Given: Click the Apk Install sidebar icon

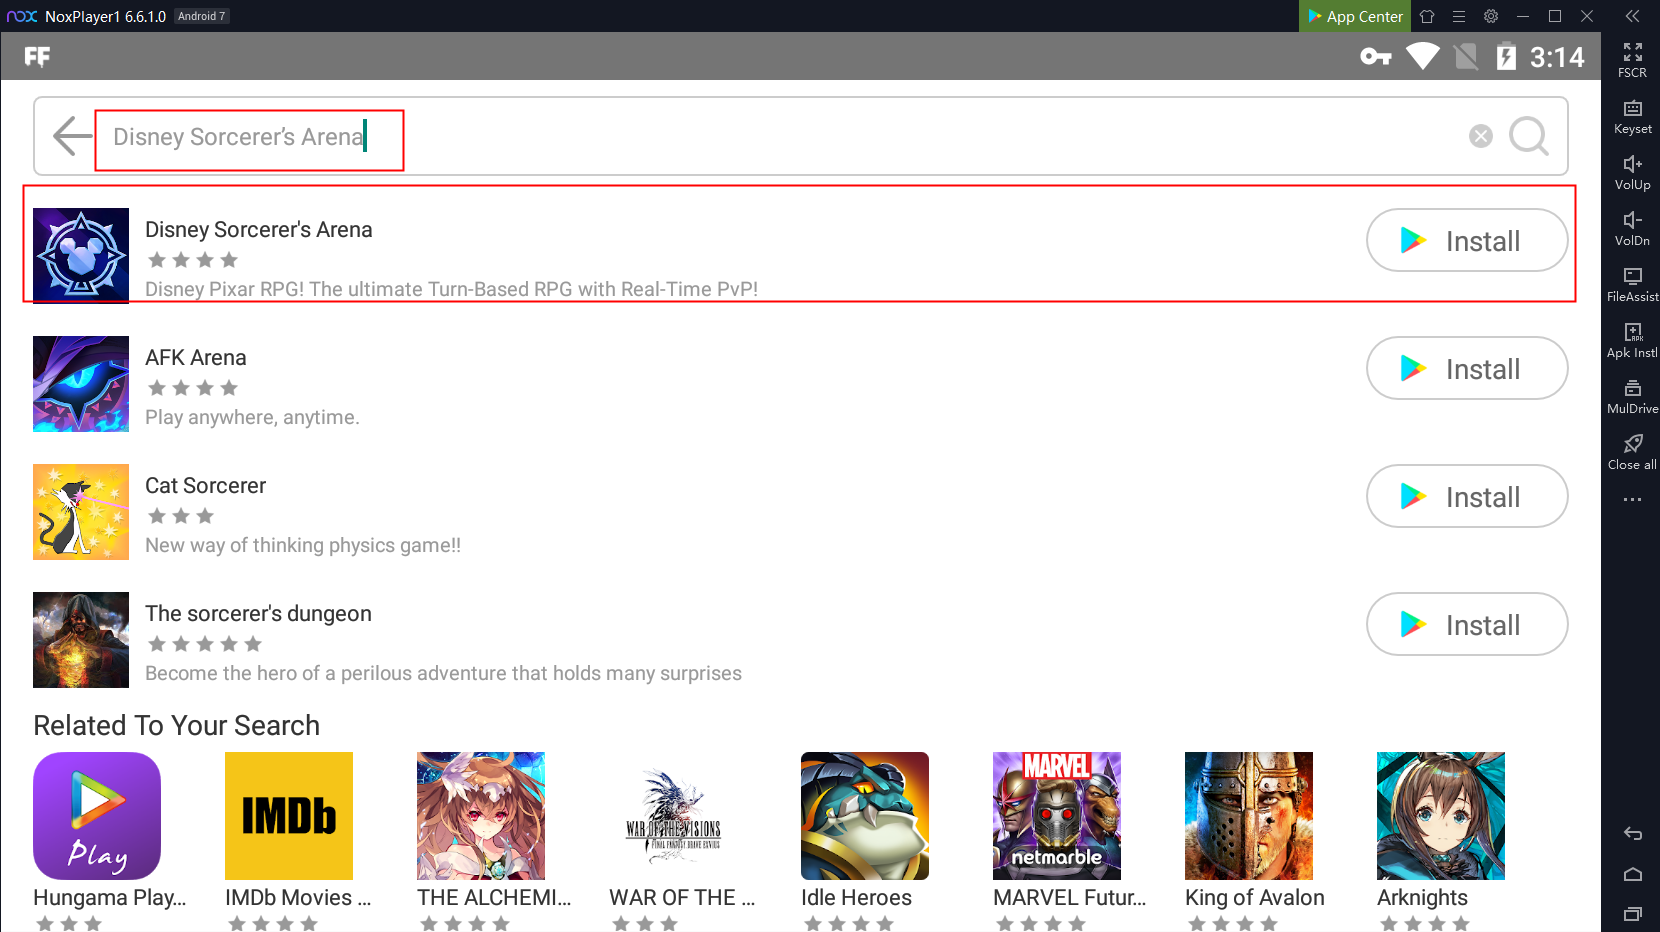Looking at the screenshot, I should point(1632,340).
